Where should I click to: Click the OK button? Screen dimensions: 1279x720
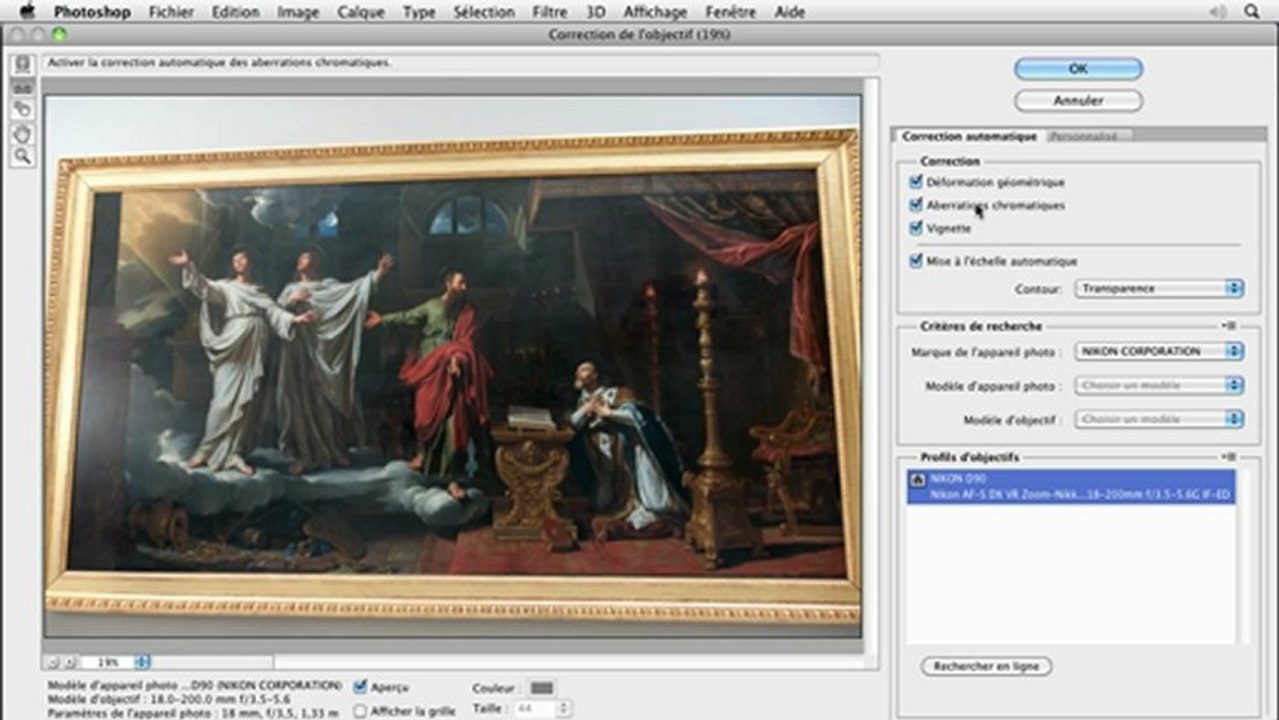point(1078,69)
